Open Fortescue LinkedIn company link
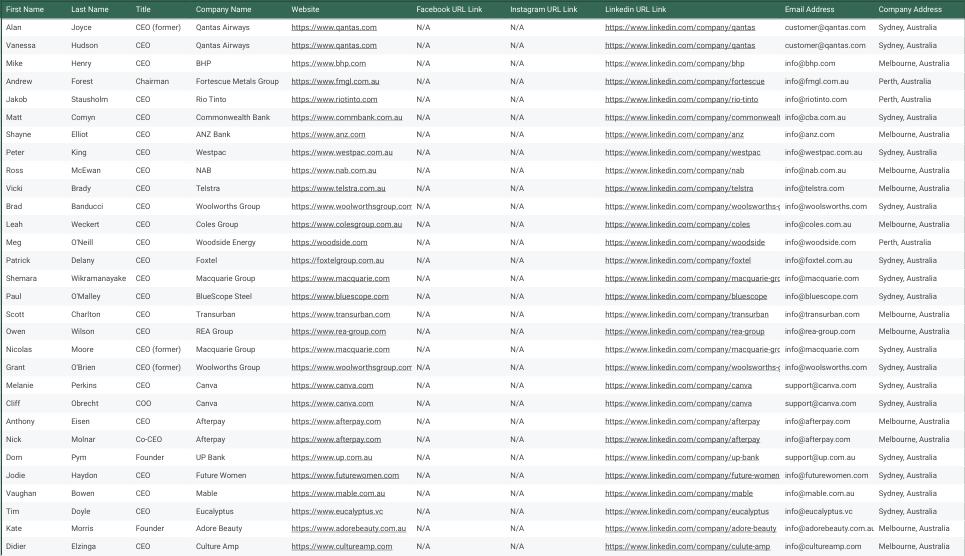This screenshot has width=965, height=556. coord(684,81)
